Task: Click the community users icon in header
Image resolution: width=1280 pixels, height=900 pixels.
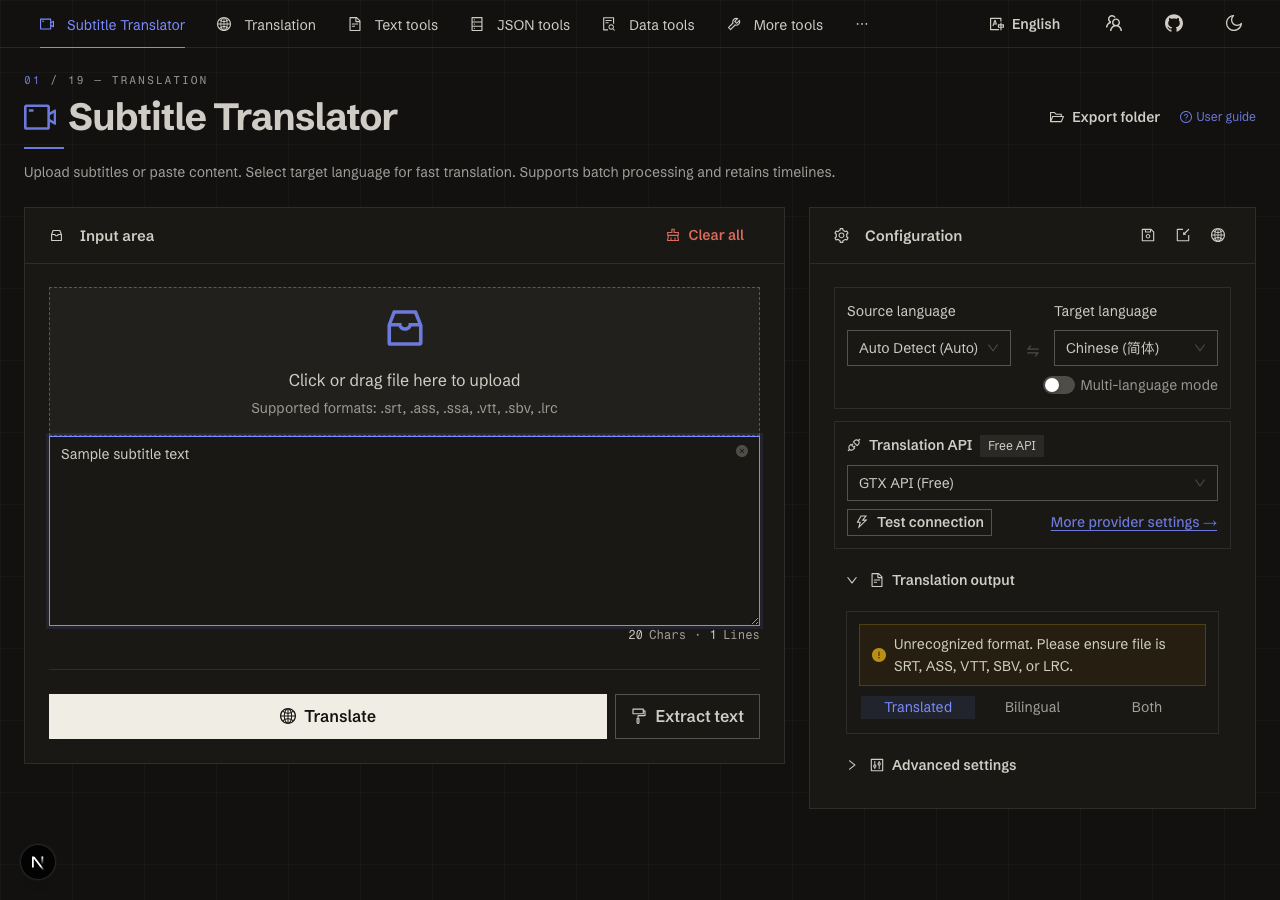Action: click(x=1114, y=23)
